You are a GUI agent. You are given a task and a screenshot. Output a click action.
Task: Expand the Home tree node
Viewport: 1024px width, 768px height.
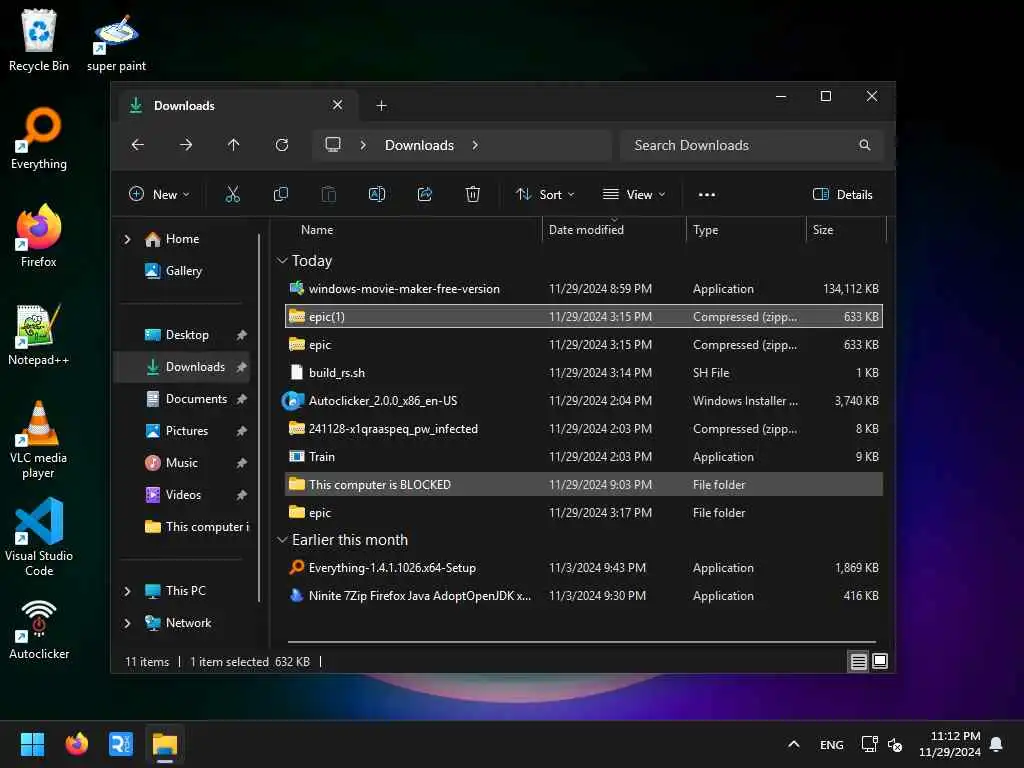(x=127, y=240)
